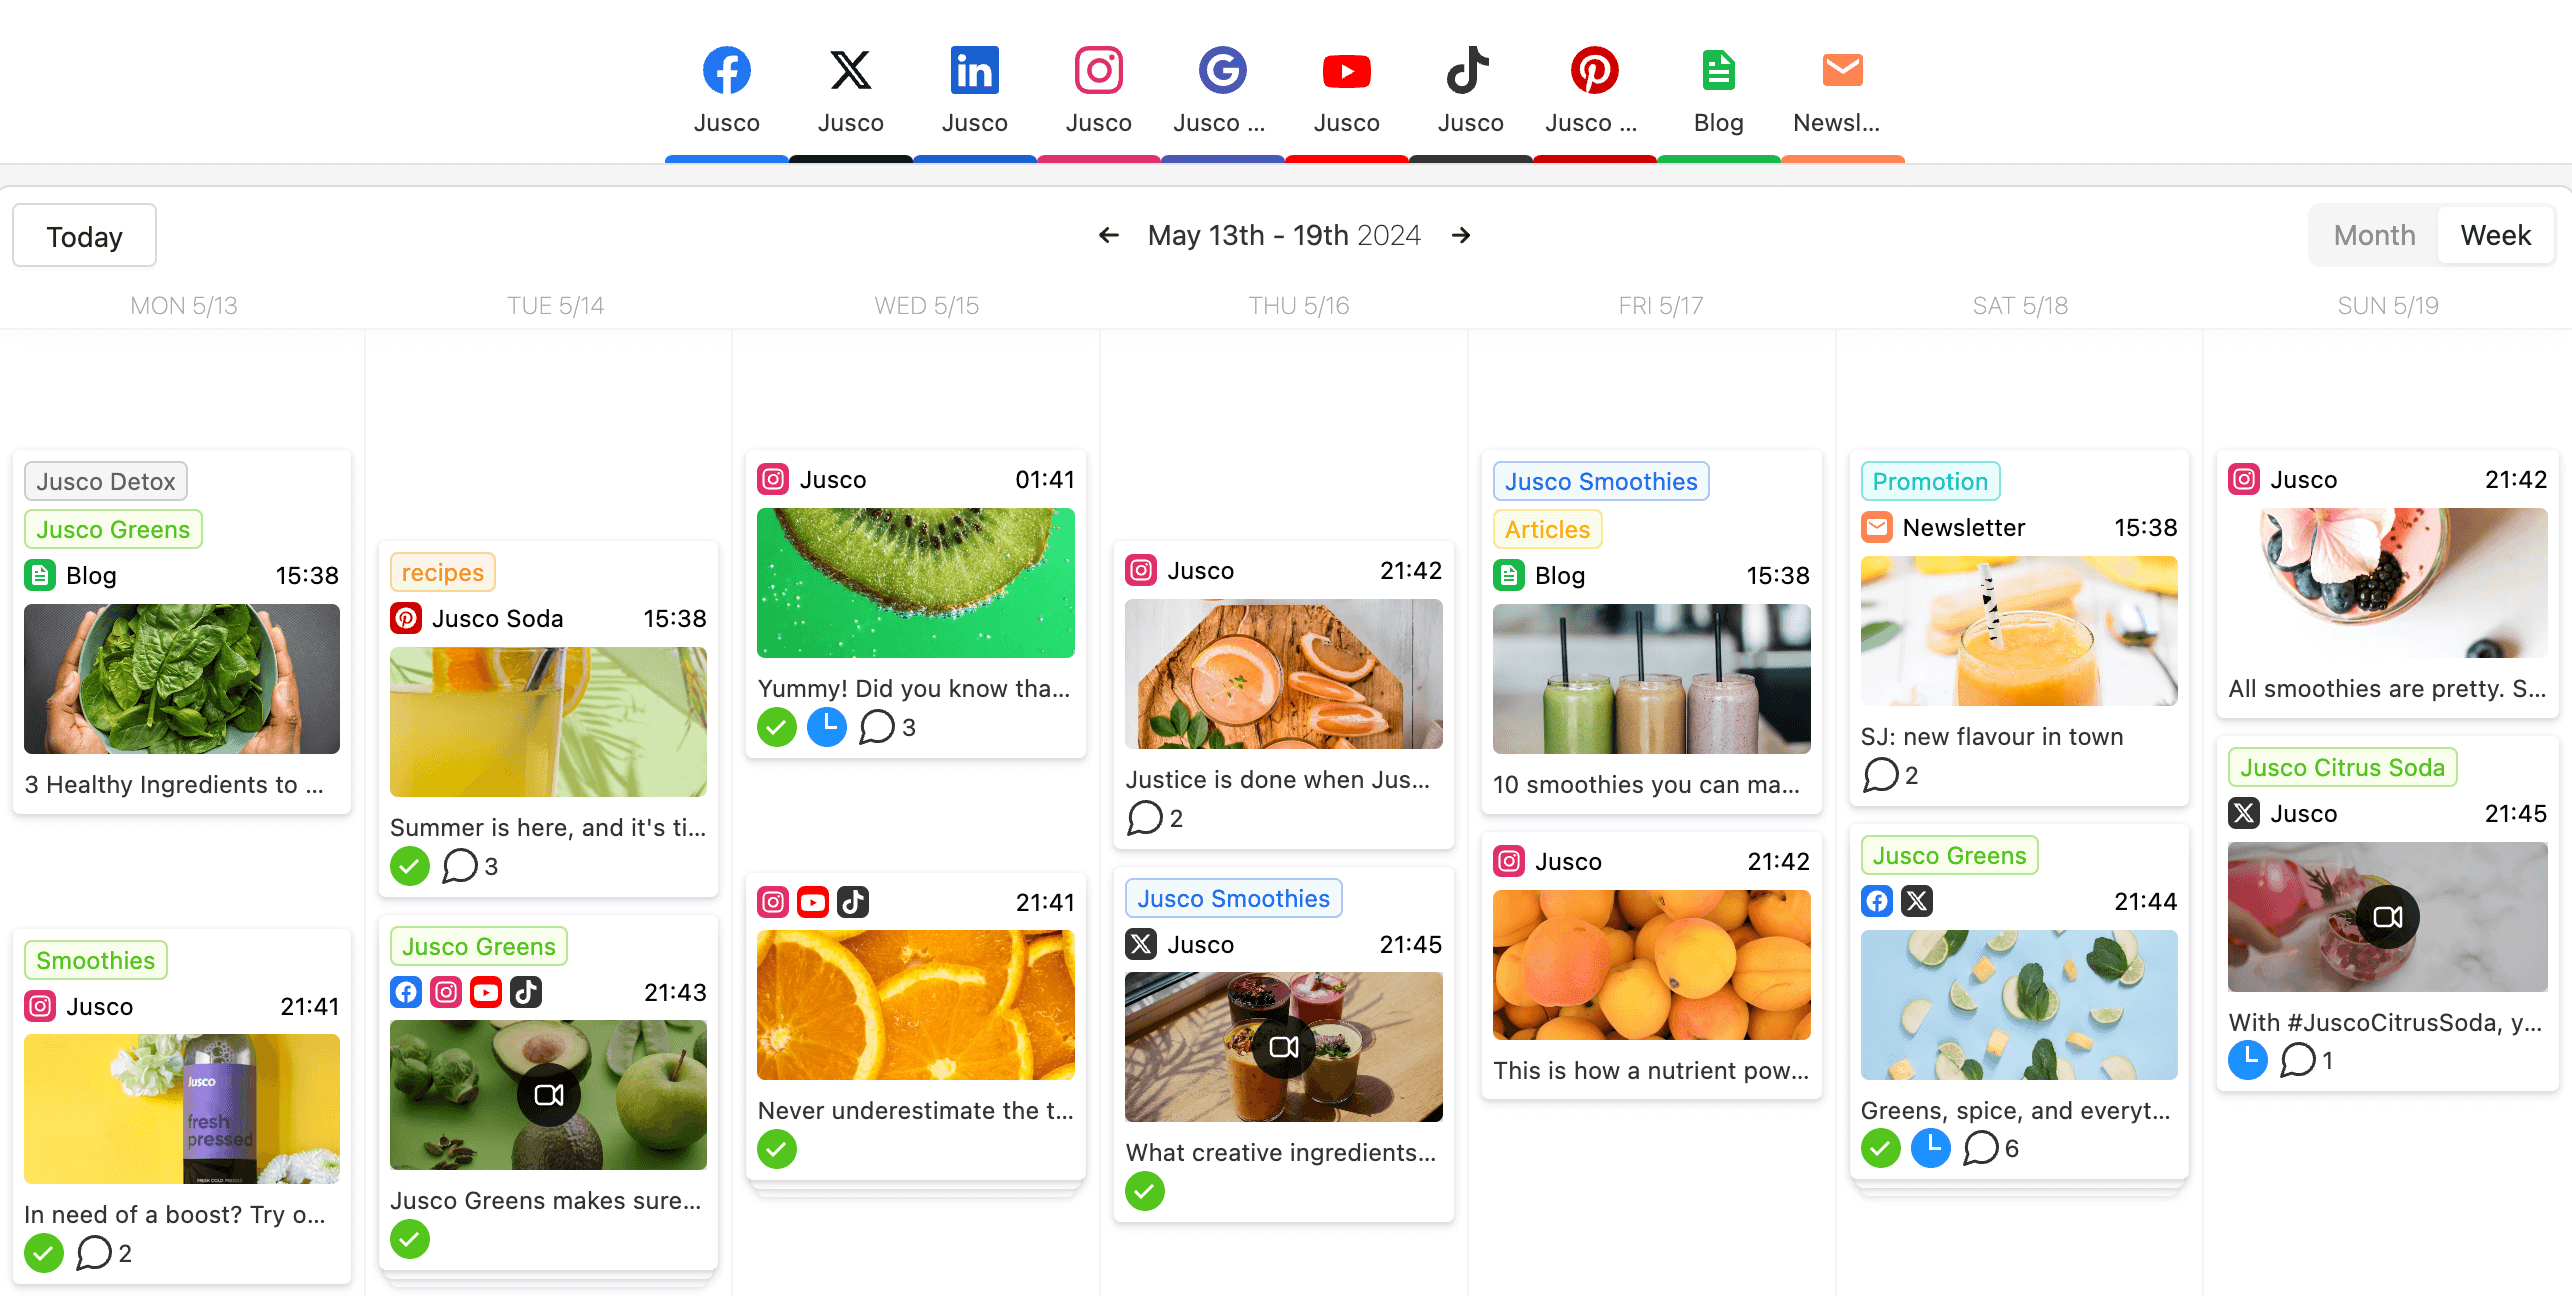This screenshot has width=2572, height=1296.
Task: Click Today button to return to current date
Action: (86, 235)
